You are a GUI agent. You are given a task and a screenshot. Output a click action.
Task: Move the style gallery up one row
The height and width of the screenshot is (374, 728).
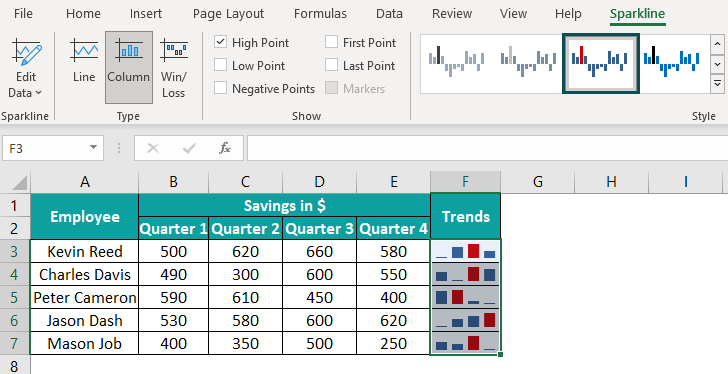click(x=717, y=44)
